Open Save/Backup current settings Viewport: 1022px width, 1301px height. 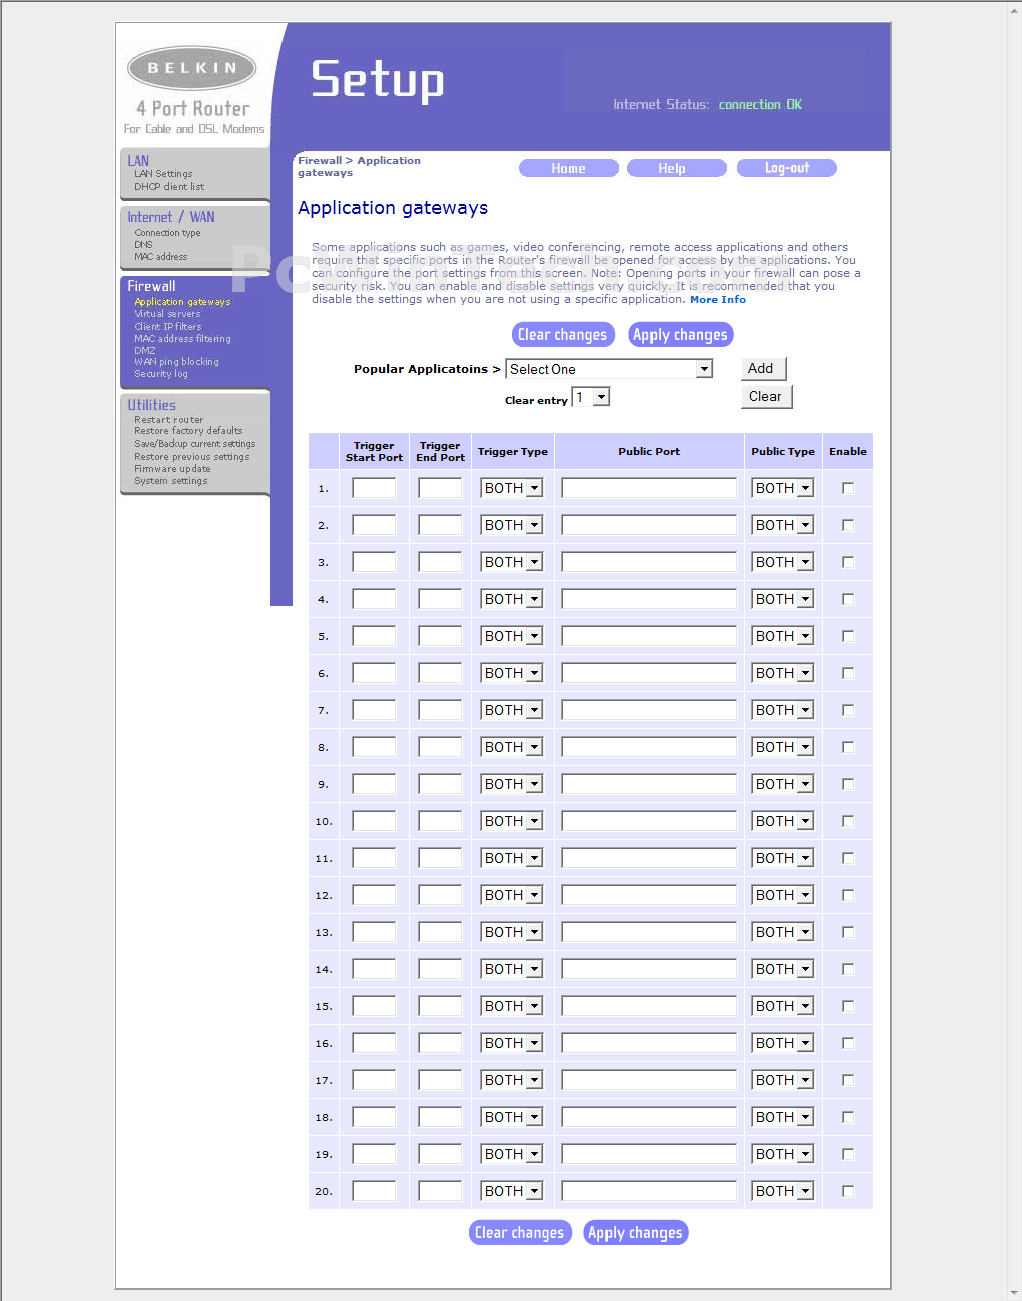[194, 444]
